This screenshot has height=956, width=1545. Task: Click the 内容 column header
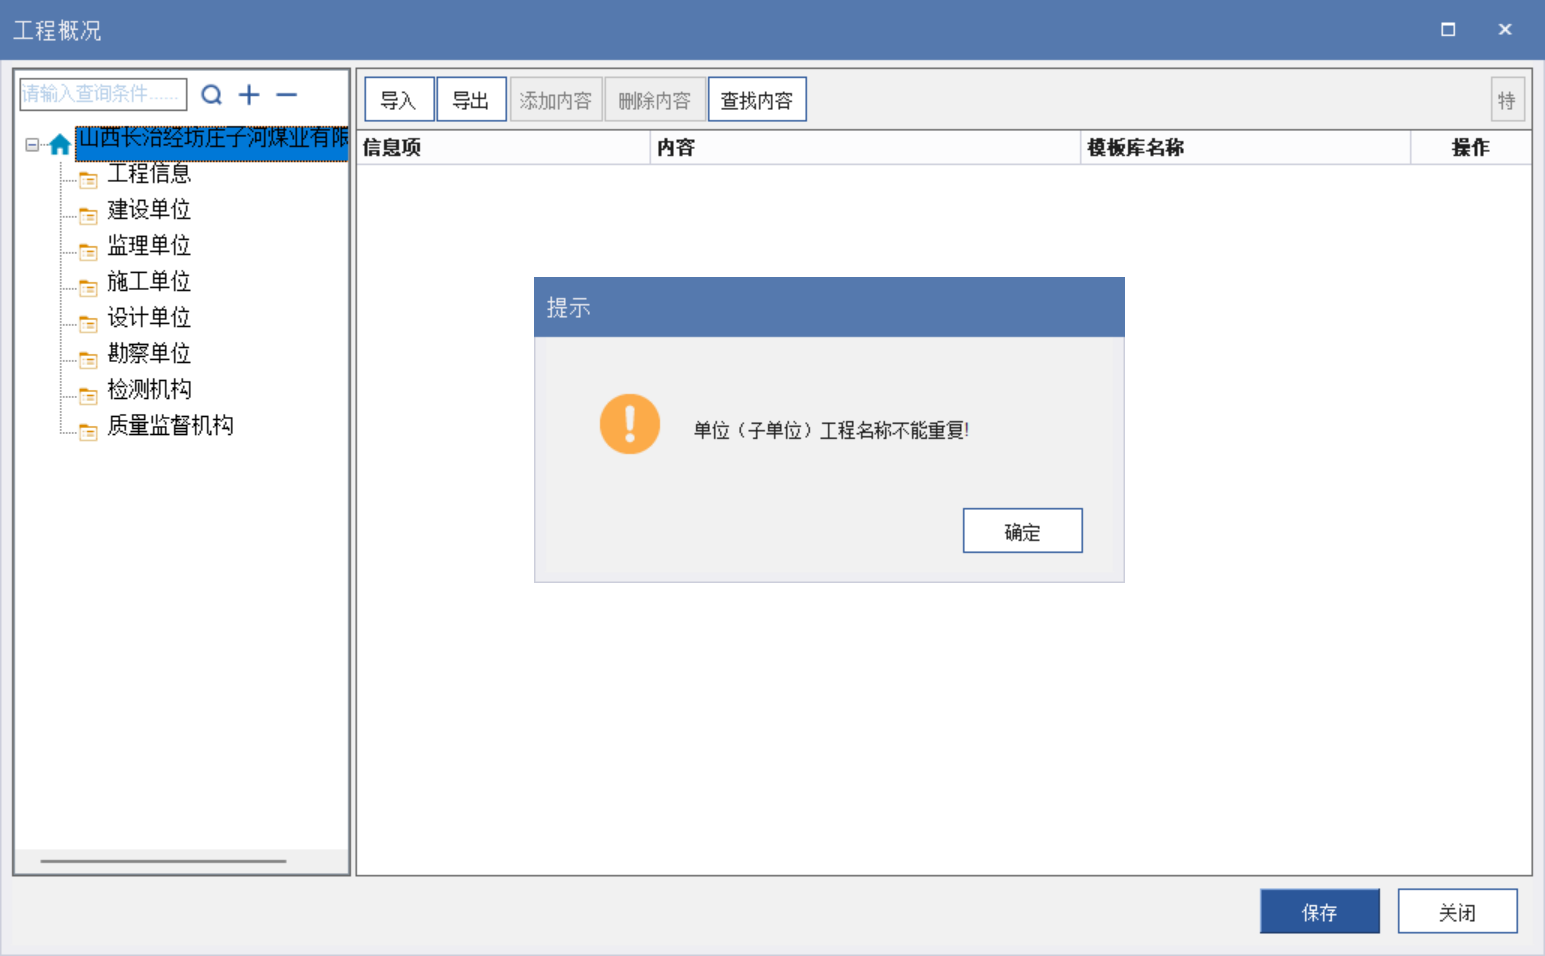coord(865,148)
